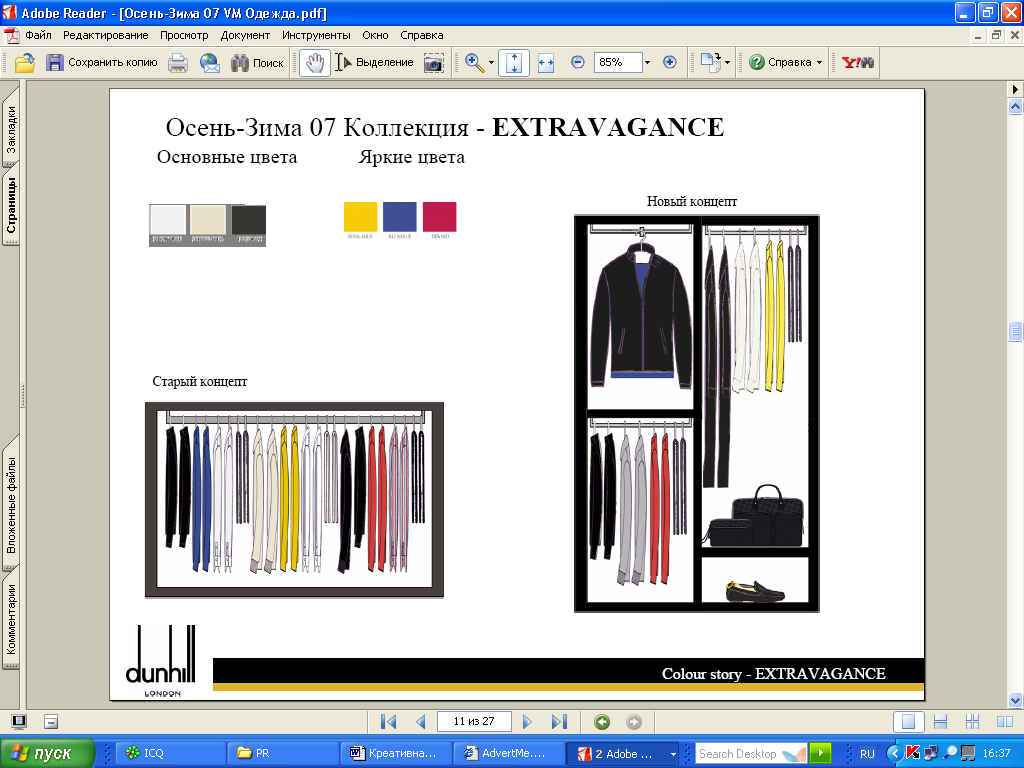Click the hide toolbars icon in status bar
This screenshot has width=1024, height=768.
(x=51, y=722)
